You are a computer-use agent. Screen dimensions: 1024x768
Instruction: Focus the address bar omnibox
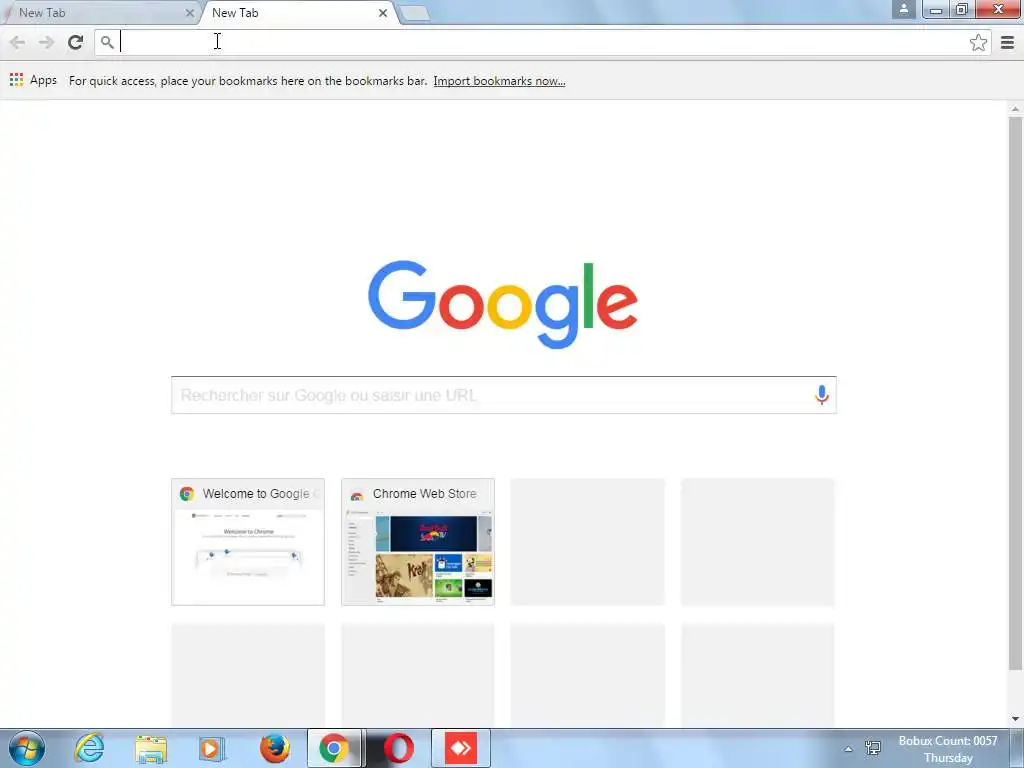point(542,42)
